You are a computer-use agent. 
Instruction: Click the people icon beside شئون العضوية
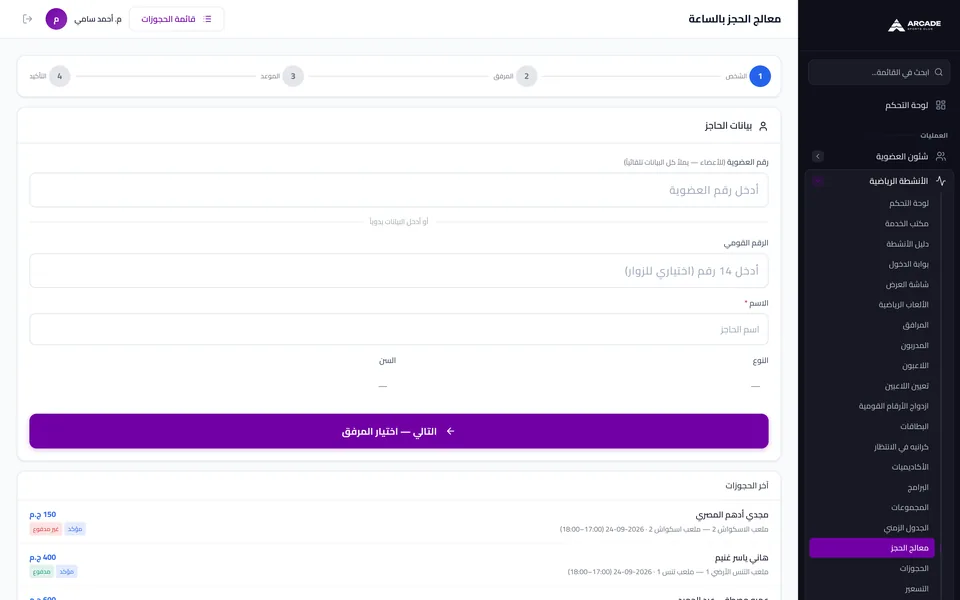940,157
